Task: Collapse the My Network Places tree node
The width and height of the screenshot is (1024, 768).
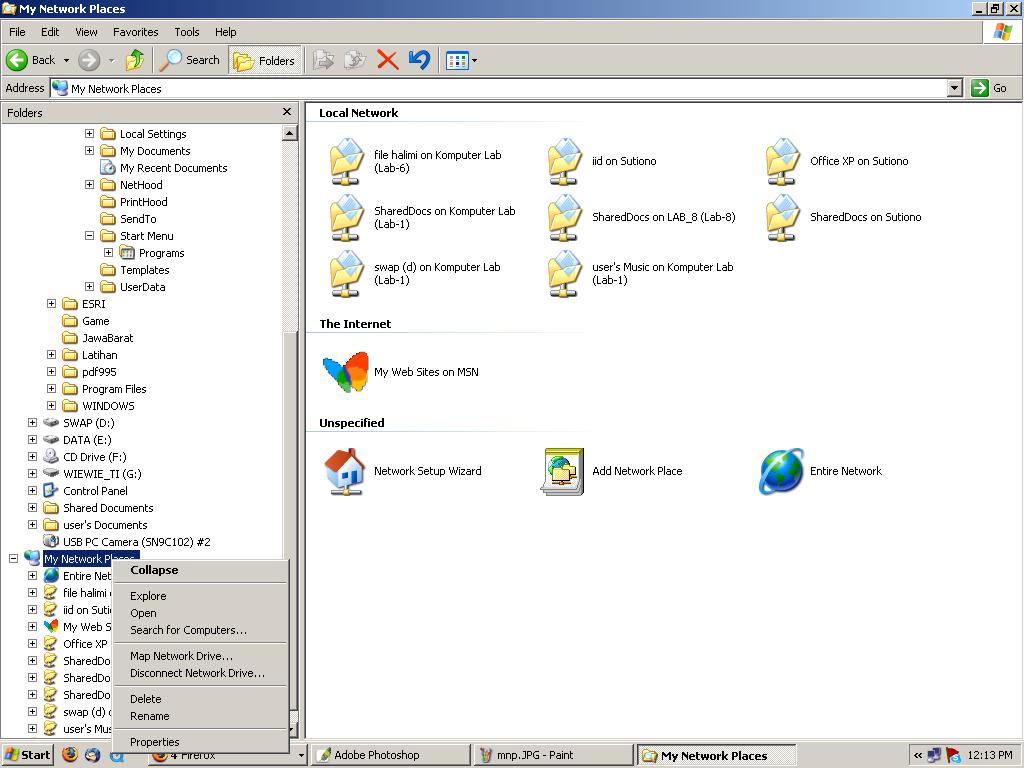Action: [x=13, y=558]
